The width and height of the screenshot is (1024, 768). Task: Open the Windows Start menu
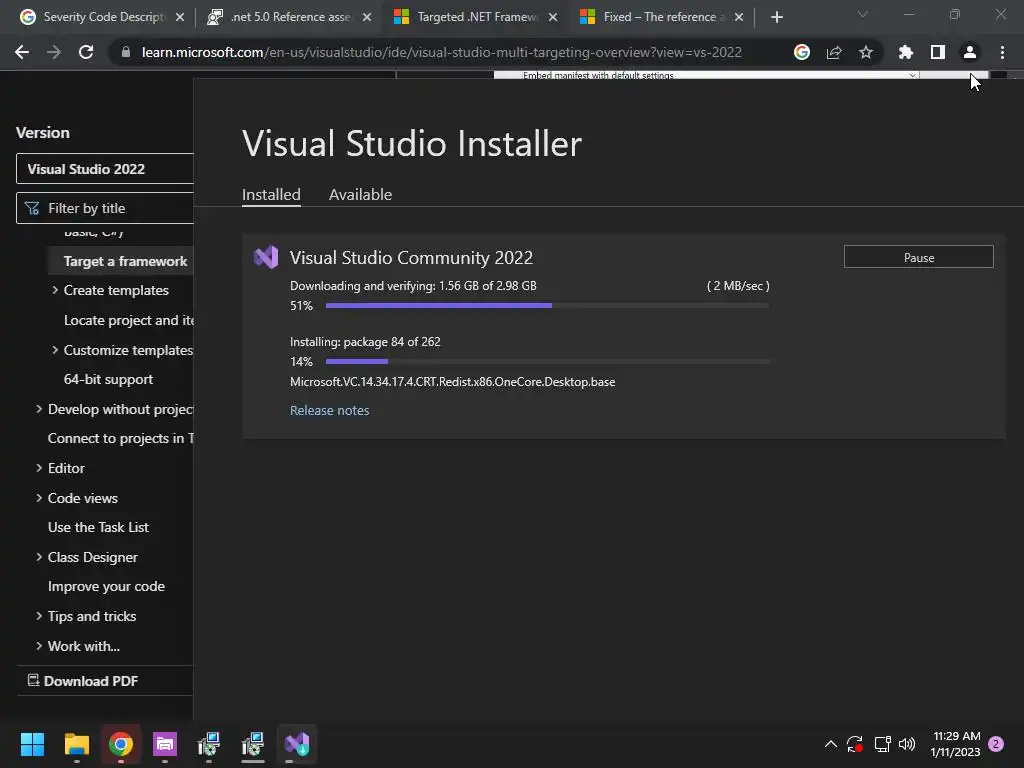tap(32, 744)
